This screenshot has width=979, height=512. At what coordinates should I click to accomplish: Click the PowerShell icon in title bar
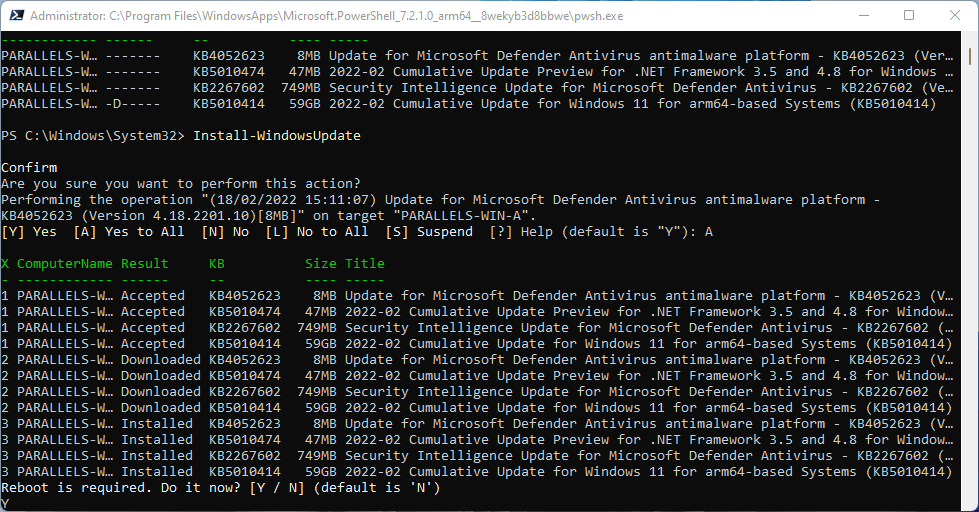point(16,16)
